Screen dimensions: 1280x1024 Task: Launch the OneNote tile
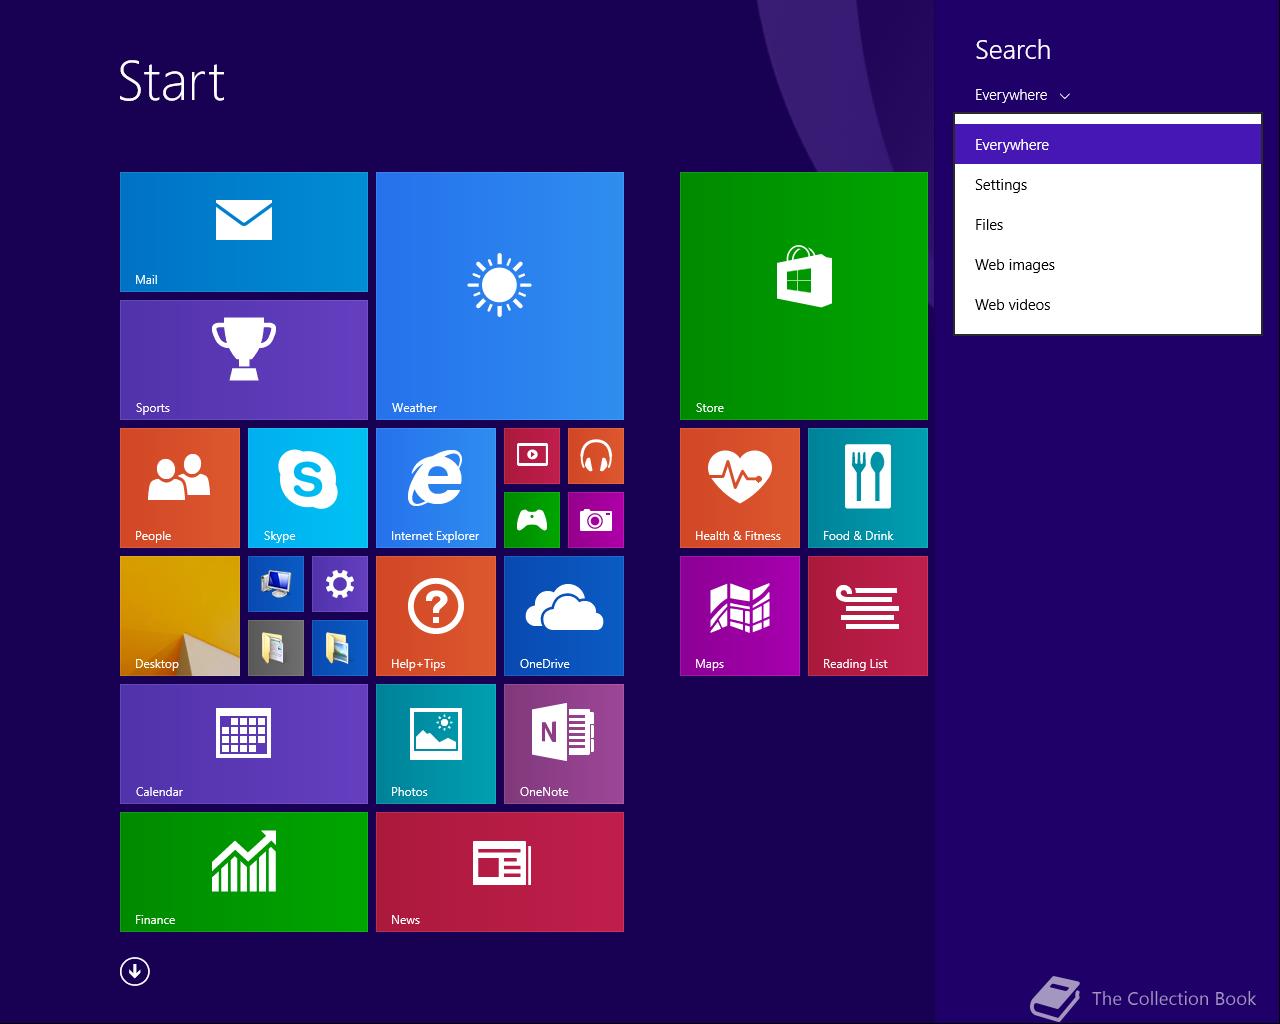(564, 744)
